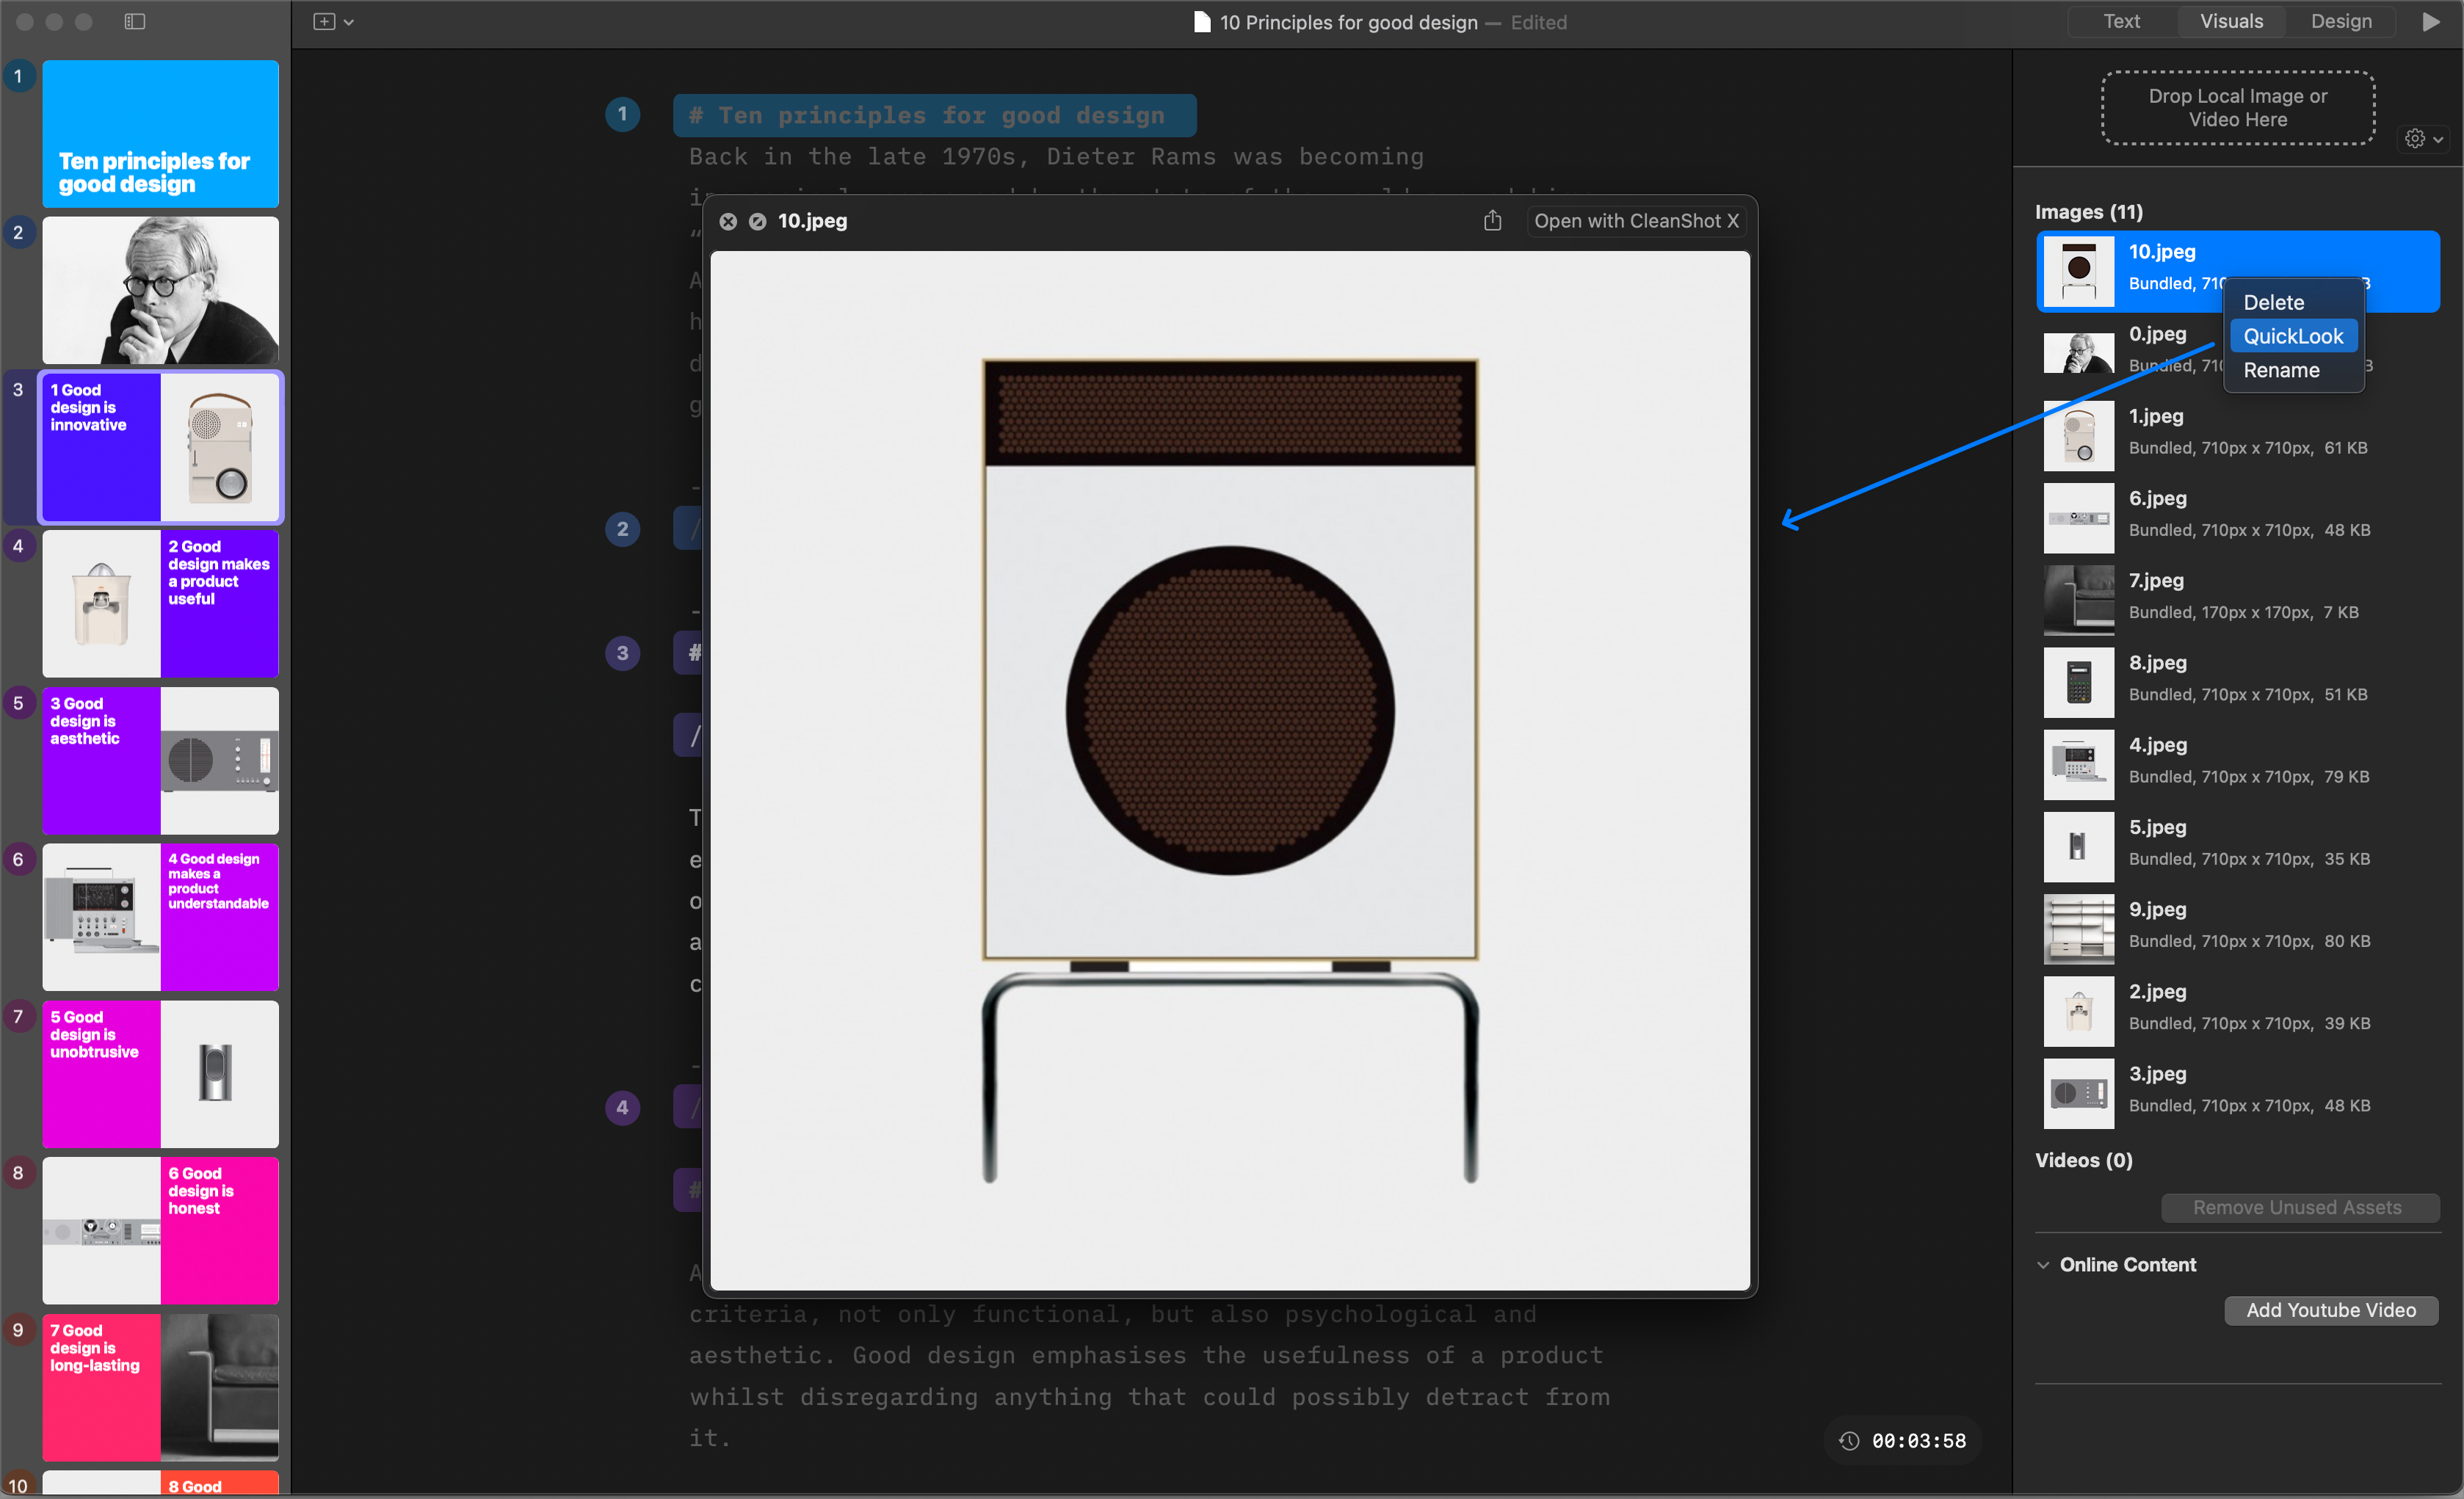2464x1499 pixels.
Task: Click the document title in title bar
Action: (1348, 22)
